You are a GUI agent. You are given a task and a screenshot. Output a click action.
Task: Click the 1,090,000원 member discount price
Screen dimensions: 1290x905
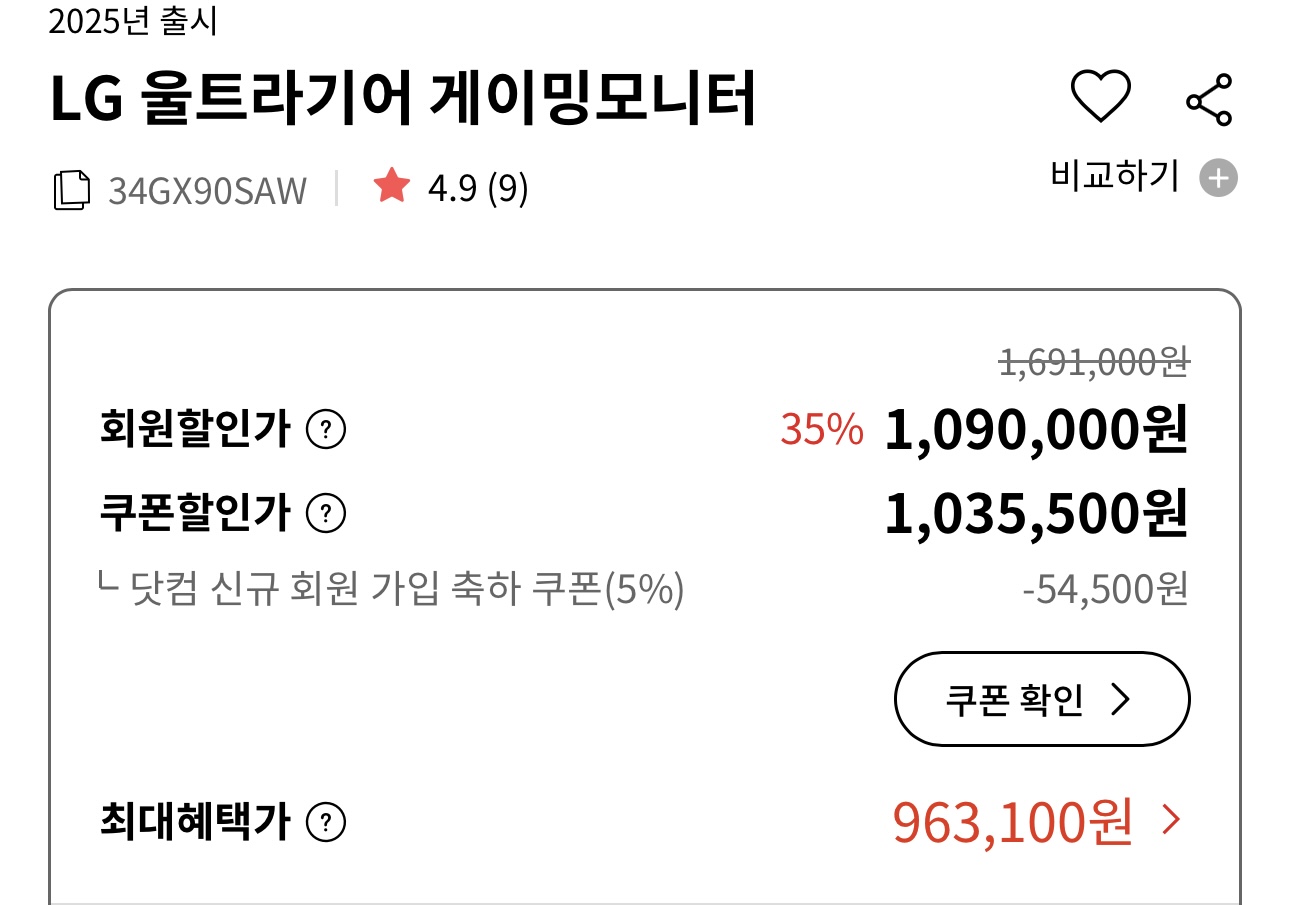pyautogui.click(x=1036, y=431)
